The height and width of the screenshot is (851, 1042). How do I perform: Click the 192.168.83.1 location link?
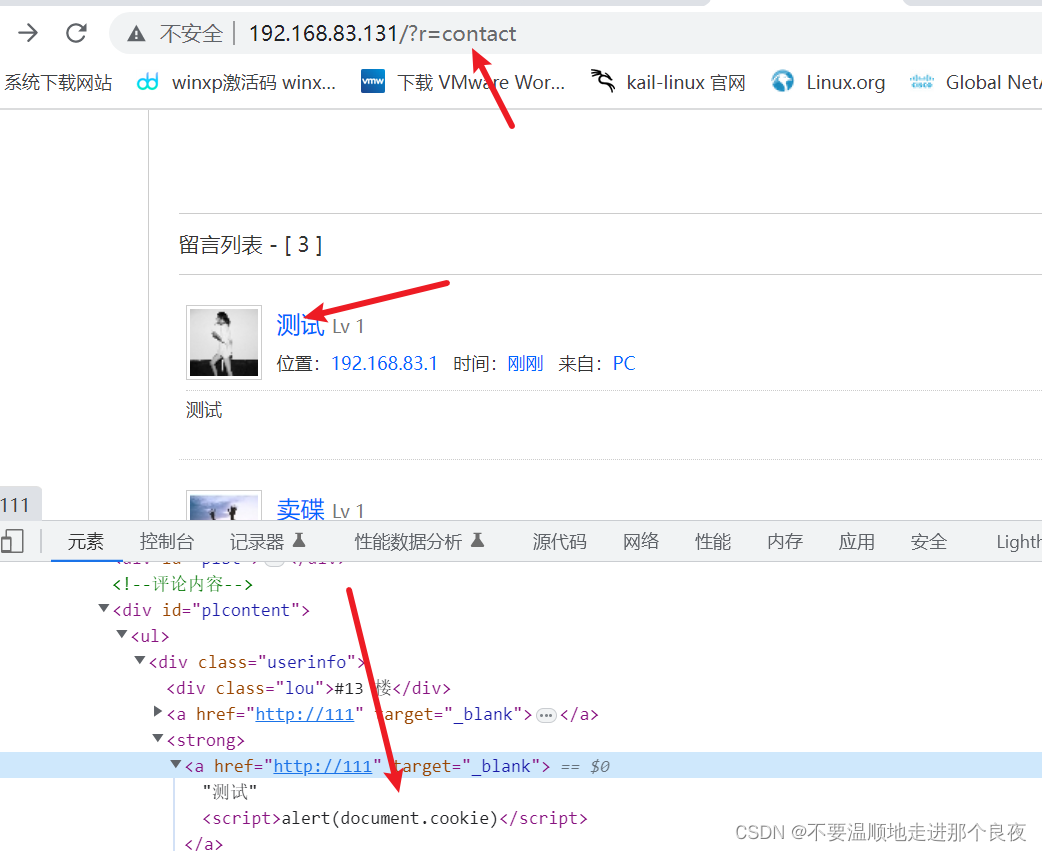(x=384, y=363)
